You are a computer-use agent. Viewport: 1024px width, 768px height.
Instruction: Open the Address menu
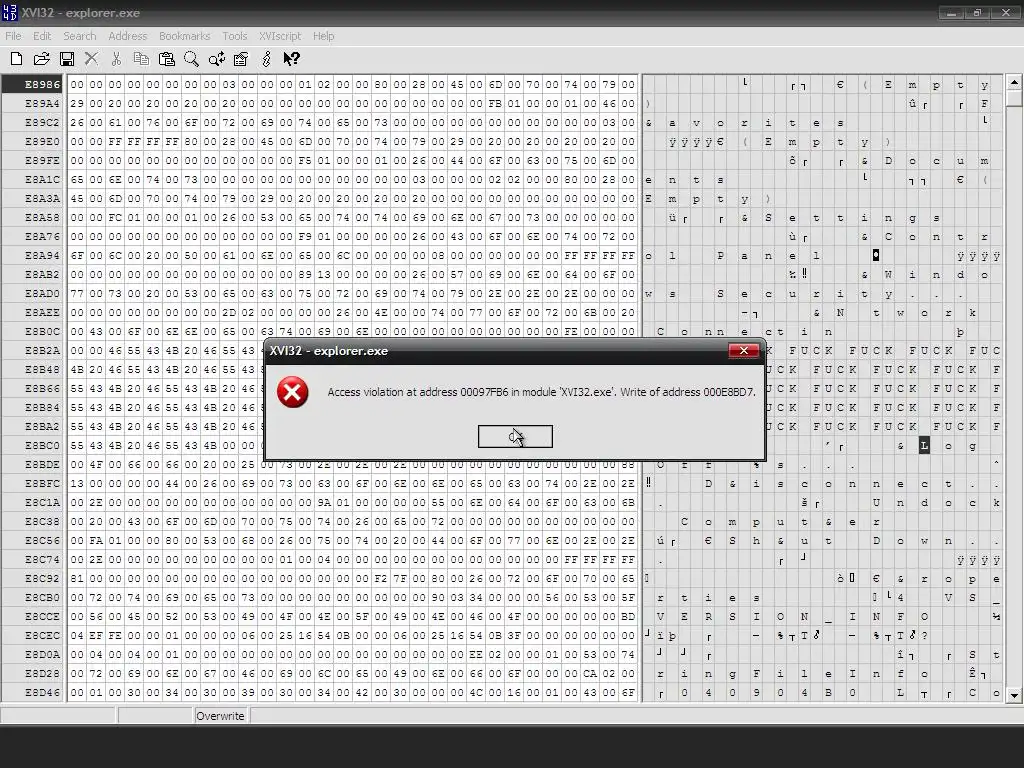(127, 36)
